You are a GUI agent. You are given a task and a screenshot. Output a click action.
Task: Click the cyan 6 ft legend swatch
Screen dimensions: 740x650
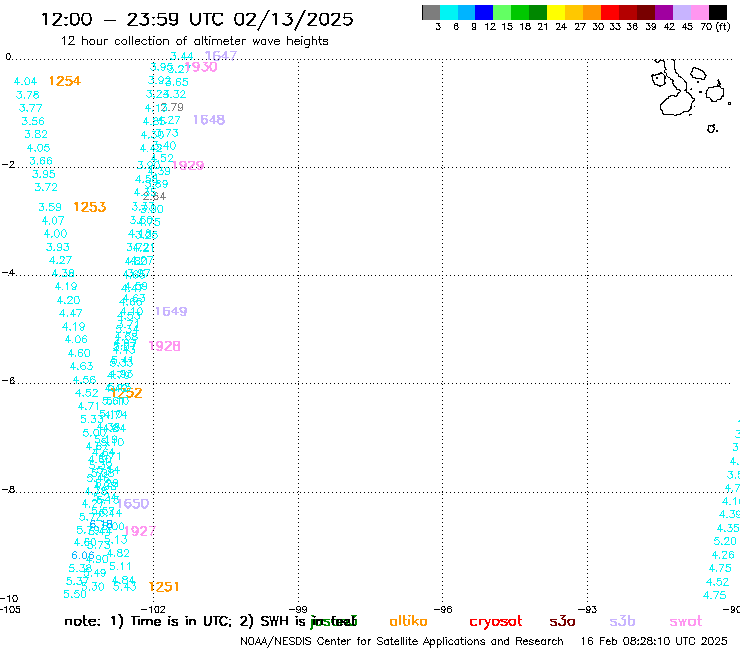point(448,12)
